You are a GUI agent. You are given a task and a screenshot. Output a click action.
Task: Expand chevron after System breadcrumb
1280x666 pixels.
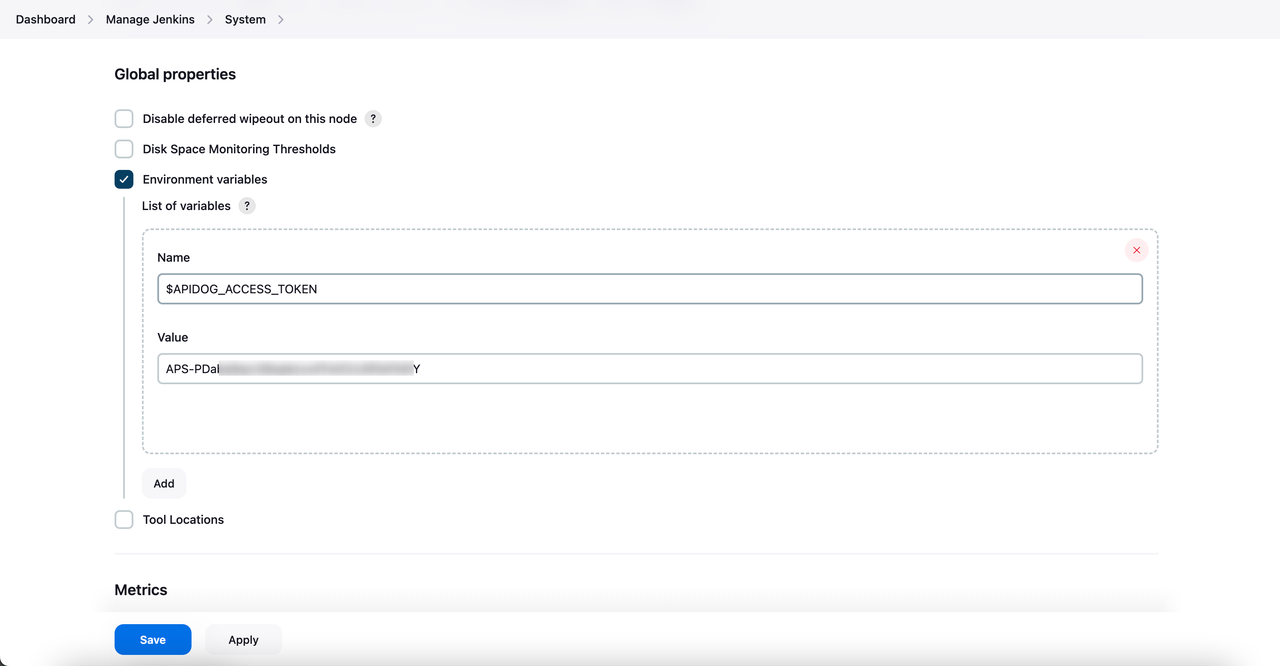[x=281, y=19]
